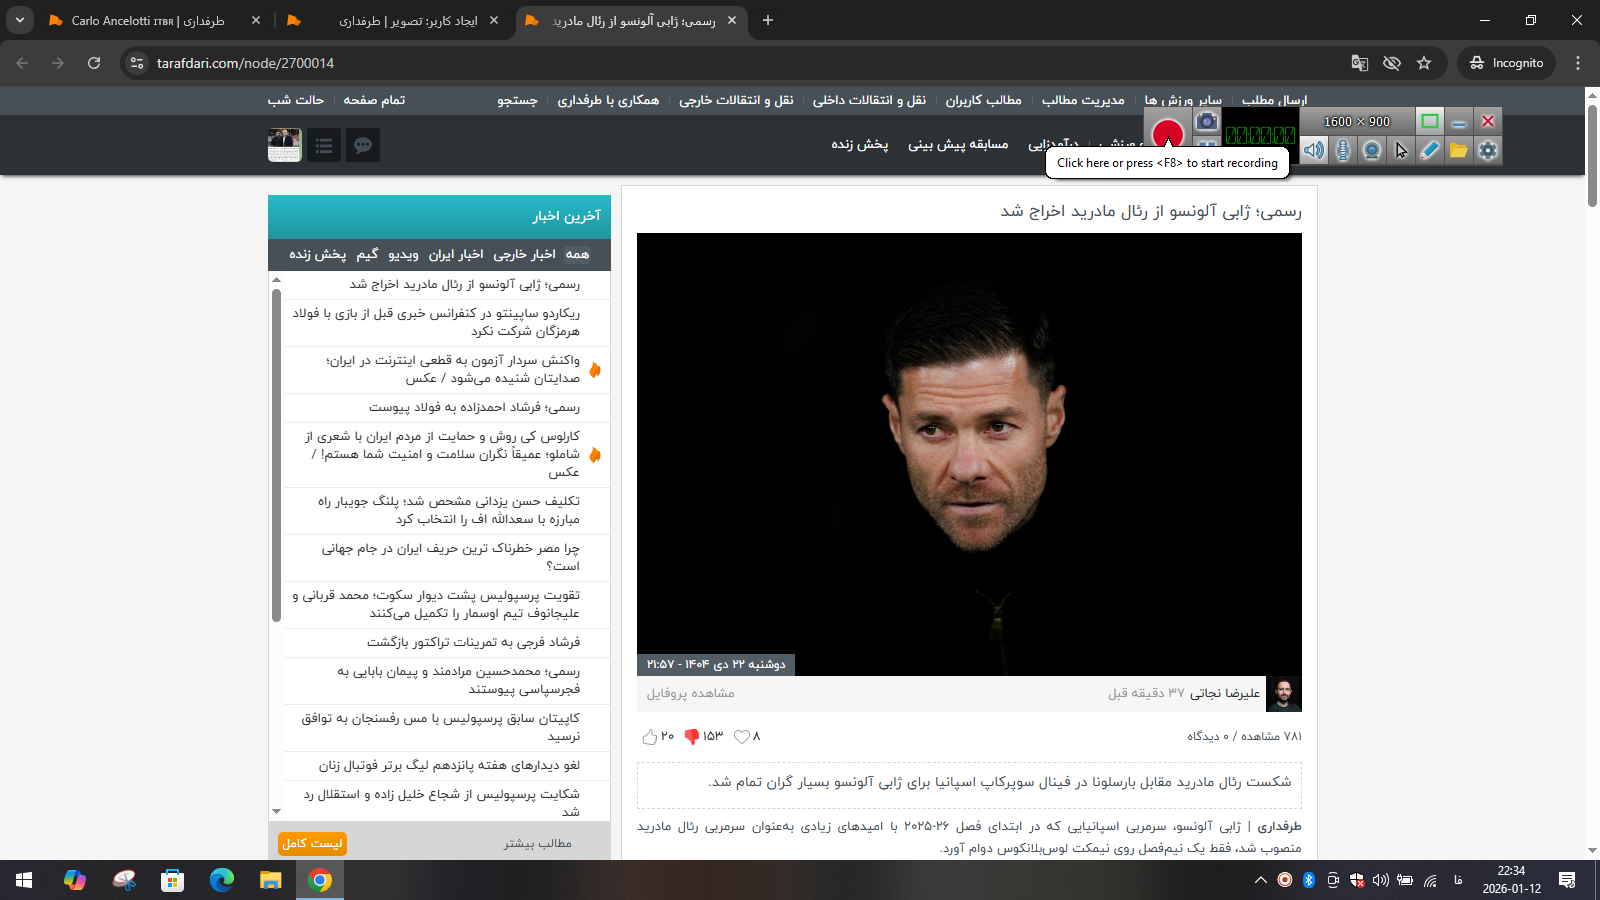Select the اخبار خارجی news tab

click(x=524, y=255)
